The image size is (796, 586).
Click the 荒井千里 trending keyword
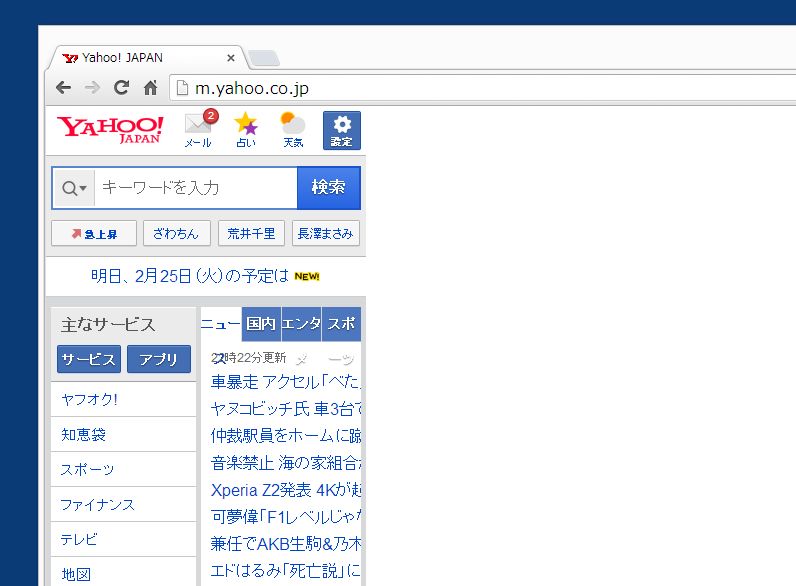(x=251, y=234)
